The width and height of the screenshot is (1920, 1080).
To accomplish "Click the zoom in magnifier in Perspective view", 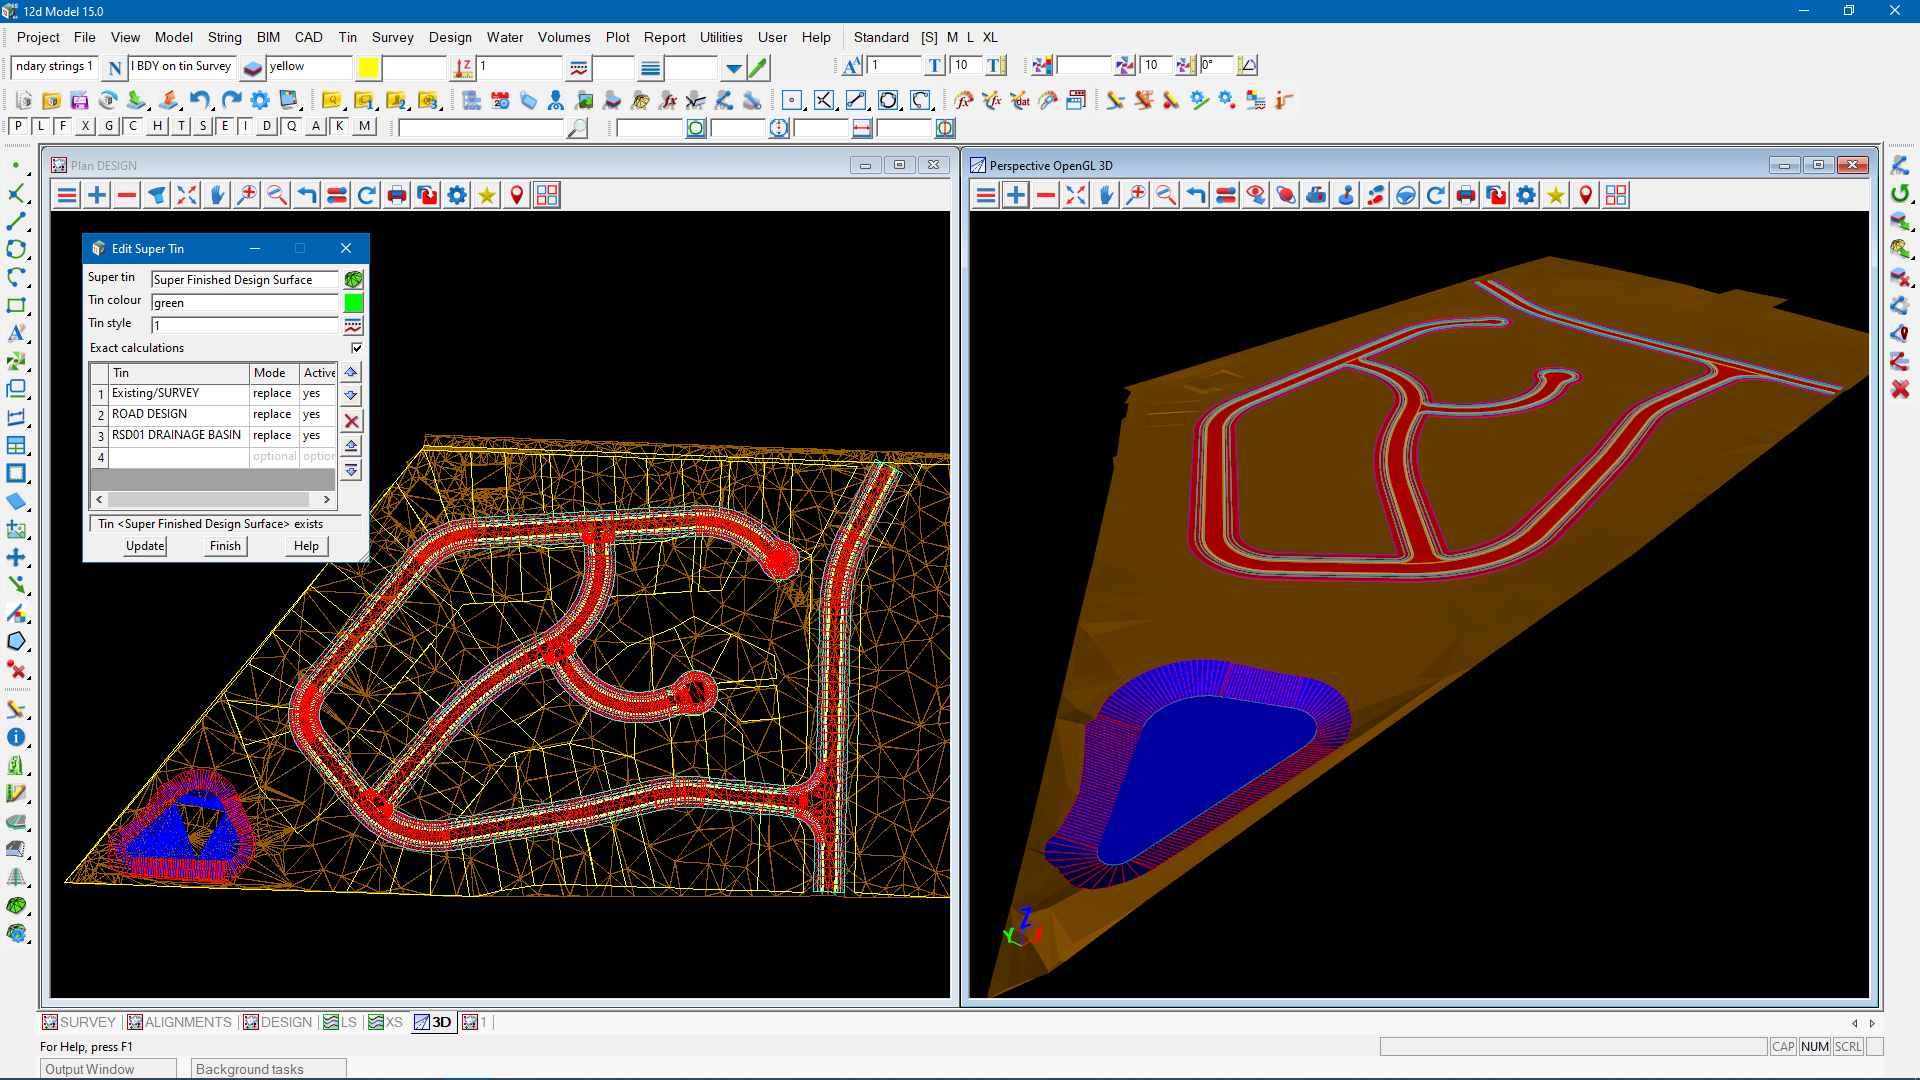I will [x=1136, y=195].
